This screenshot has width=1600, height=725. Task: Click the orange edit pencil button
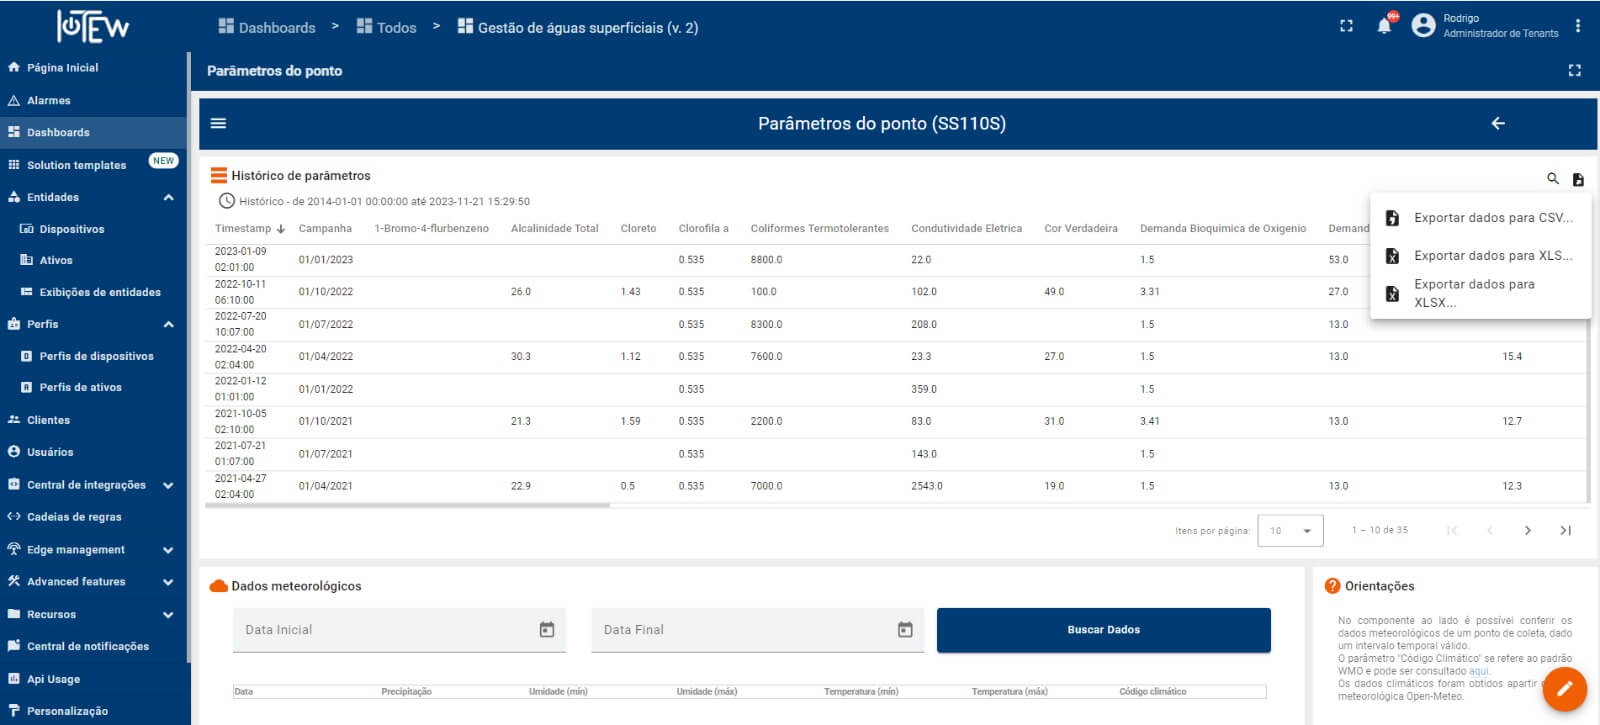[x=1565, y=688]
